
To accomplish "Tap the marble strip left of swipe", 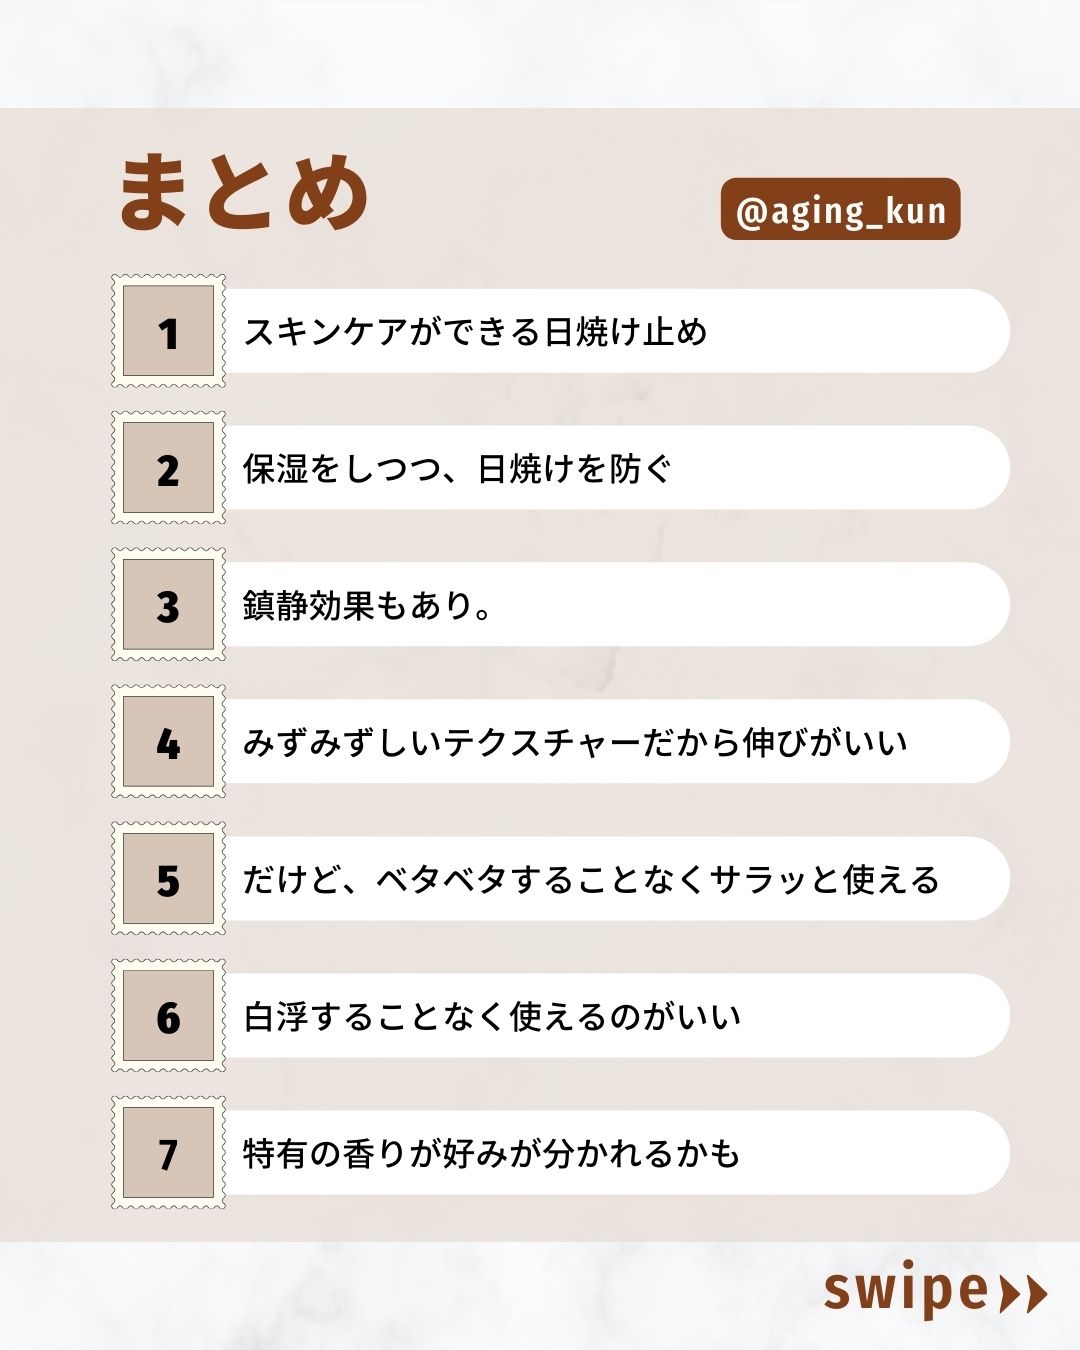I will [x=400, y=1296].
